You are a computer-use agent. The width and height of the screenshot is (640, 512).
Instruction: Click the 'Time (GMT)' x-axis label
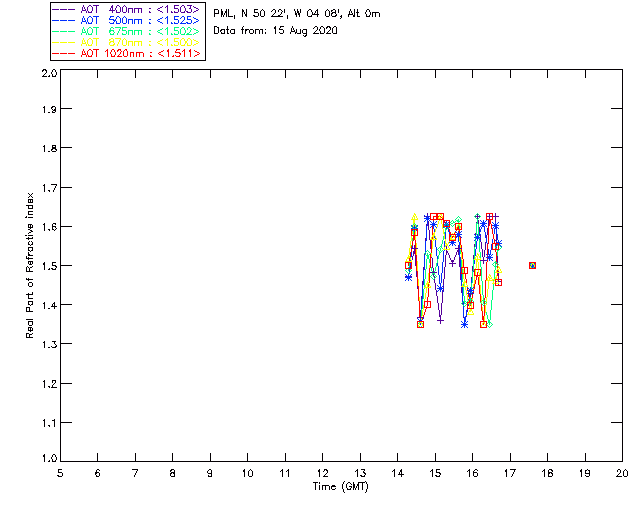coord(341,487)
